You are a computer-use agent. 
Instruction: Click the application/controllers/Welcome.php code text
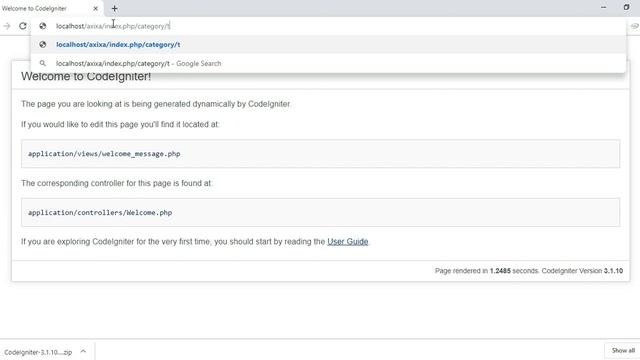coord(100,213)
